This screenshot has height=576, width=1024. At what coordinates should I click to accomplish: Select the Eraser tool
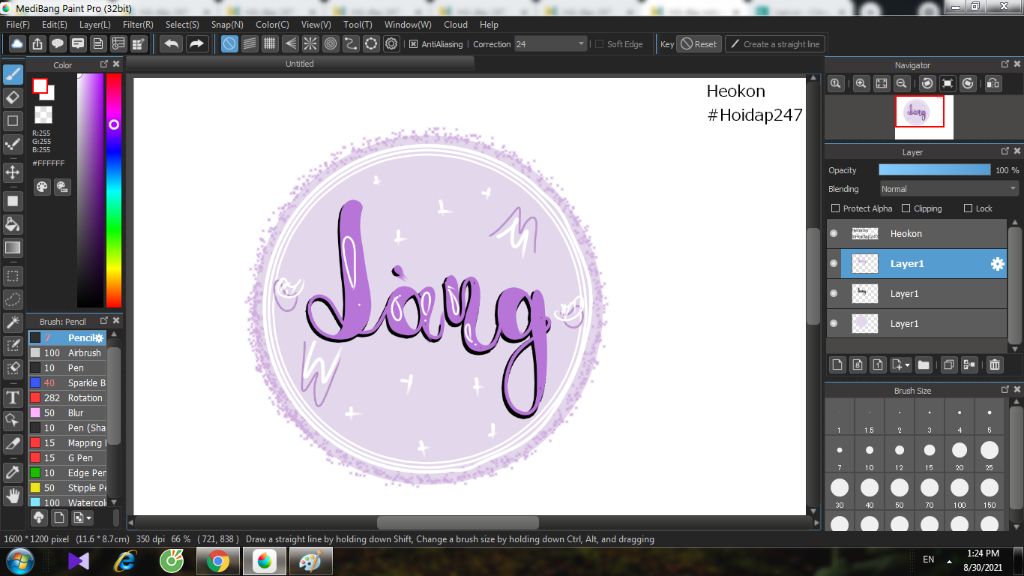point(13,98)
